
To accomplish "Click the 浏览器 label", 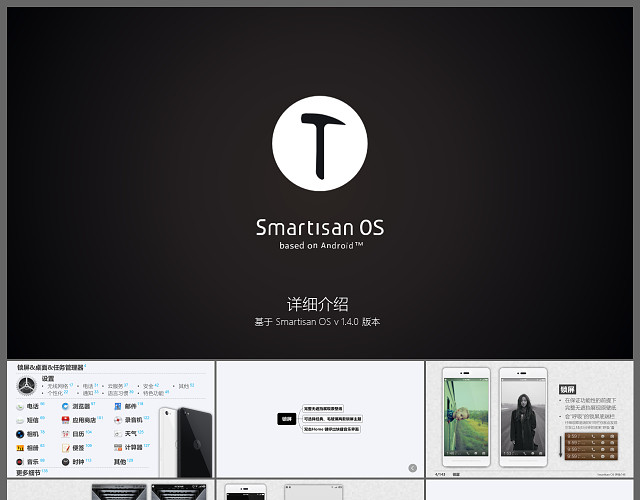I will (81, 406).
